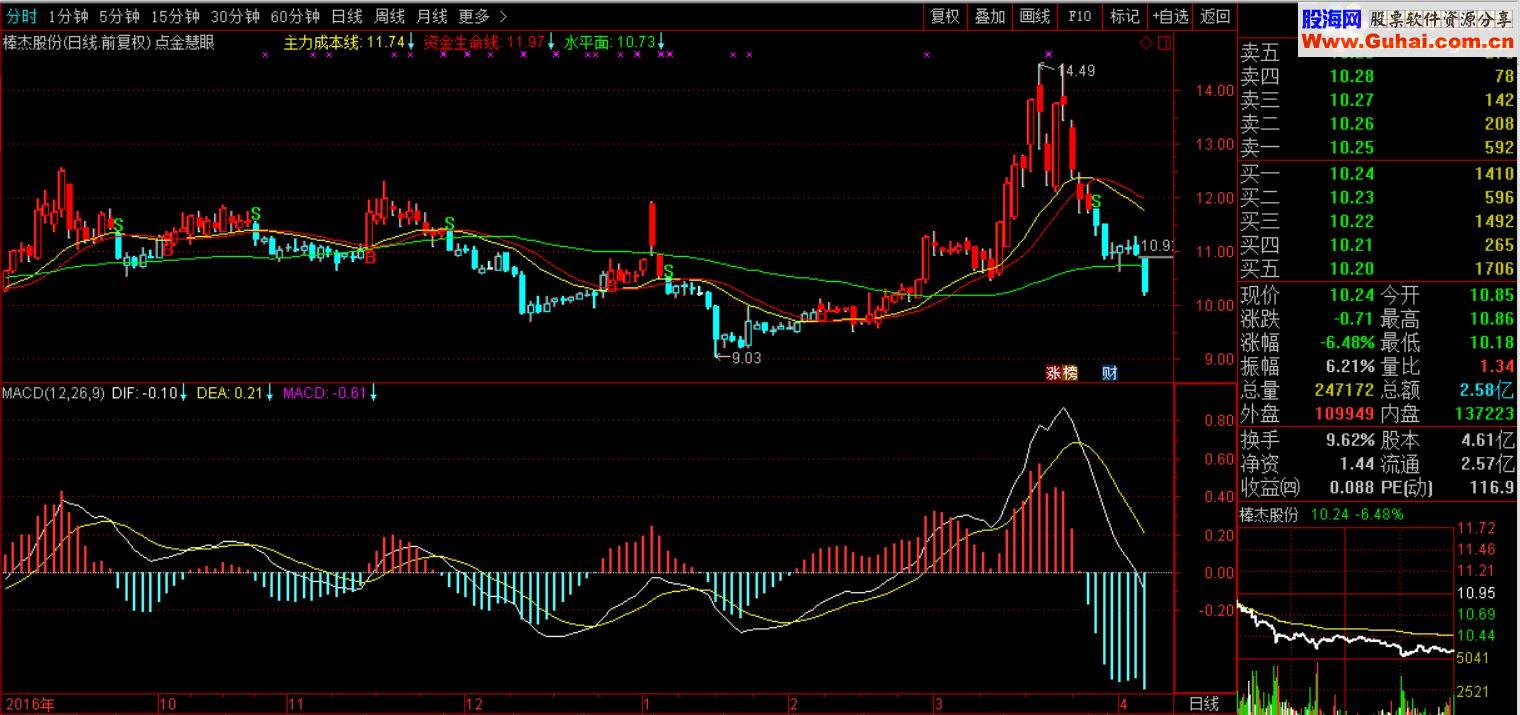
Task: Click the 标记 mark button
Action: 1125,16
